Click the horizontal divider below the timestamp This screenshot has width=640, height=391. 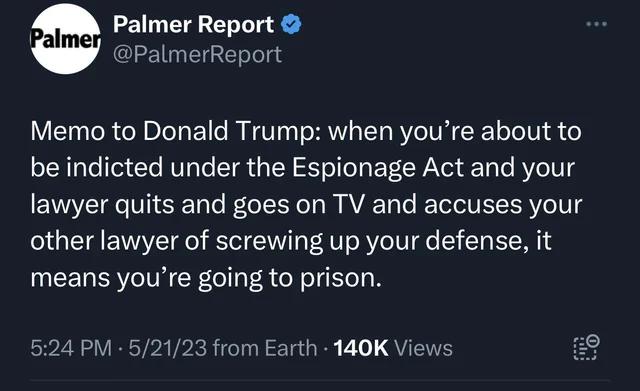[x=320, y=381]
